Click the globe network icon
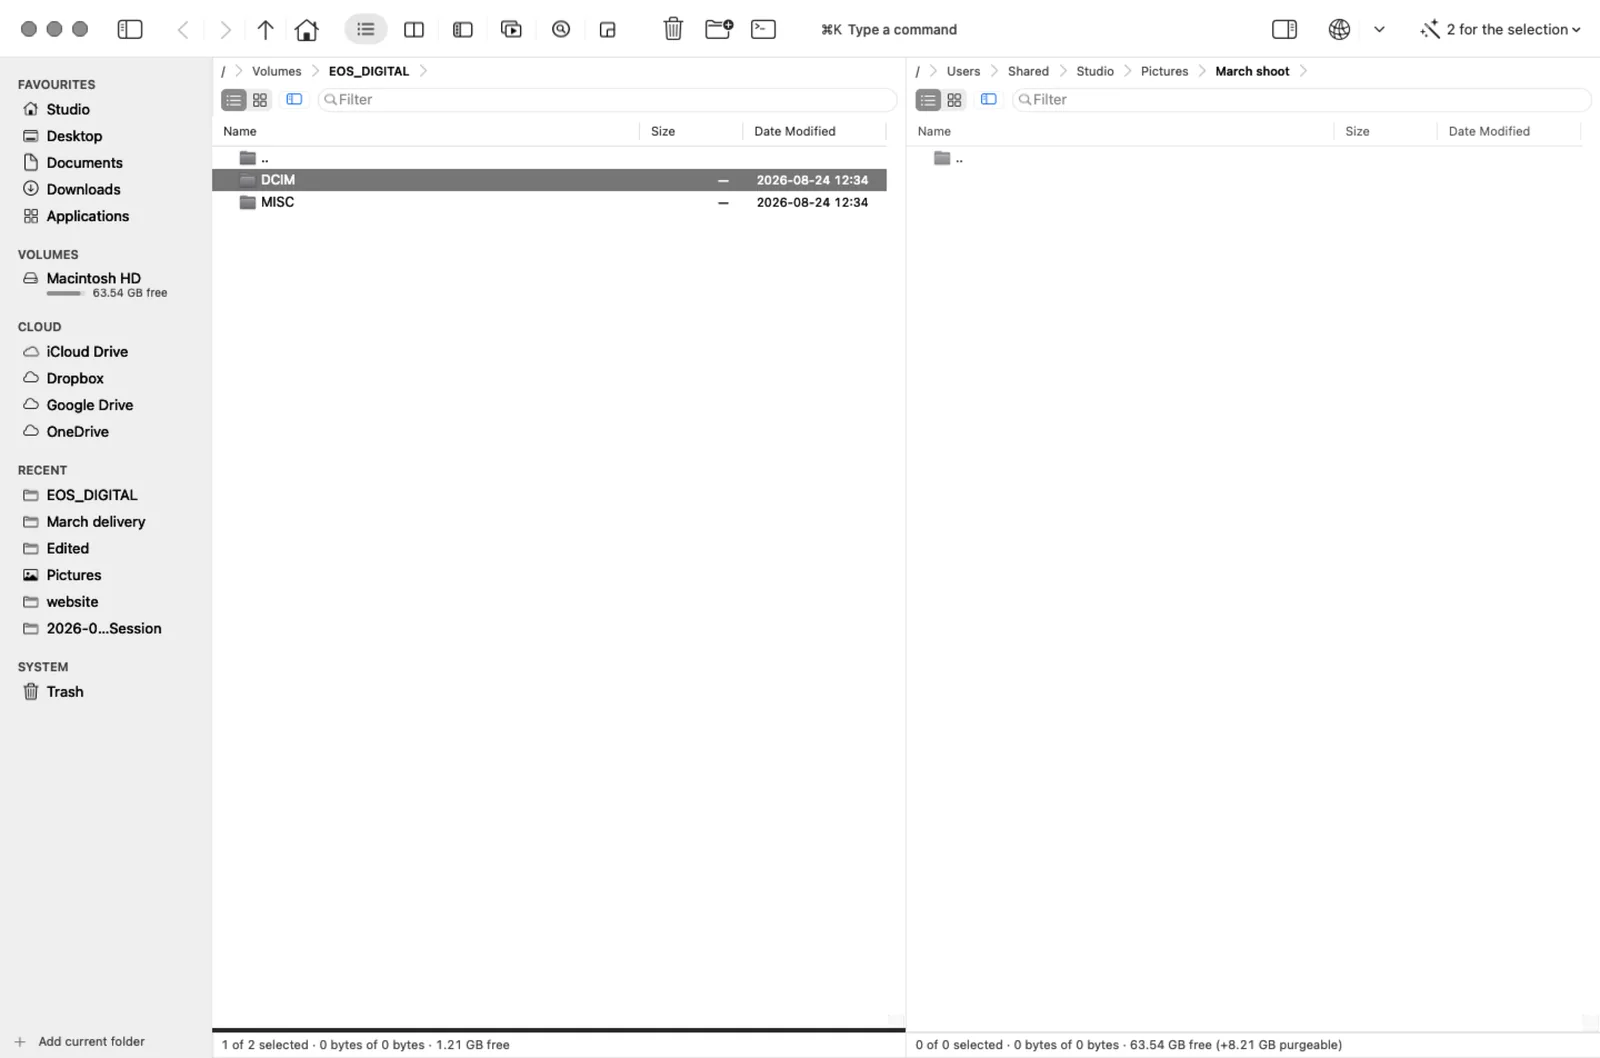The height and width of the screenshot is (1058, 1600). [x=1339, y=29]
